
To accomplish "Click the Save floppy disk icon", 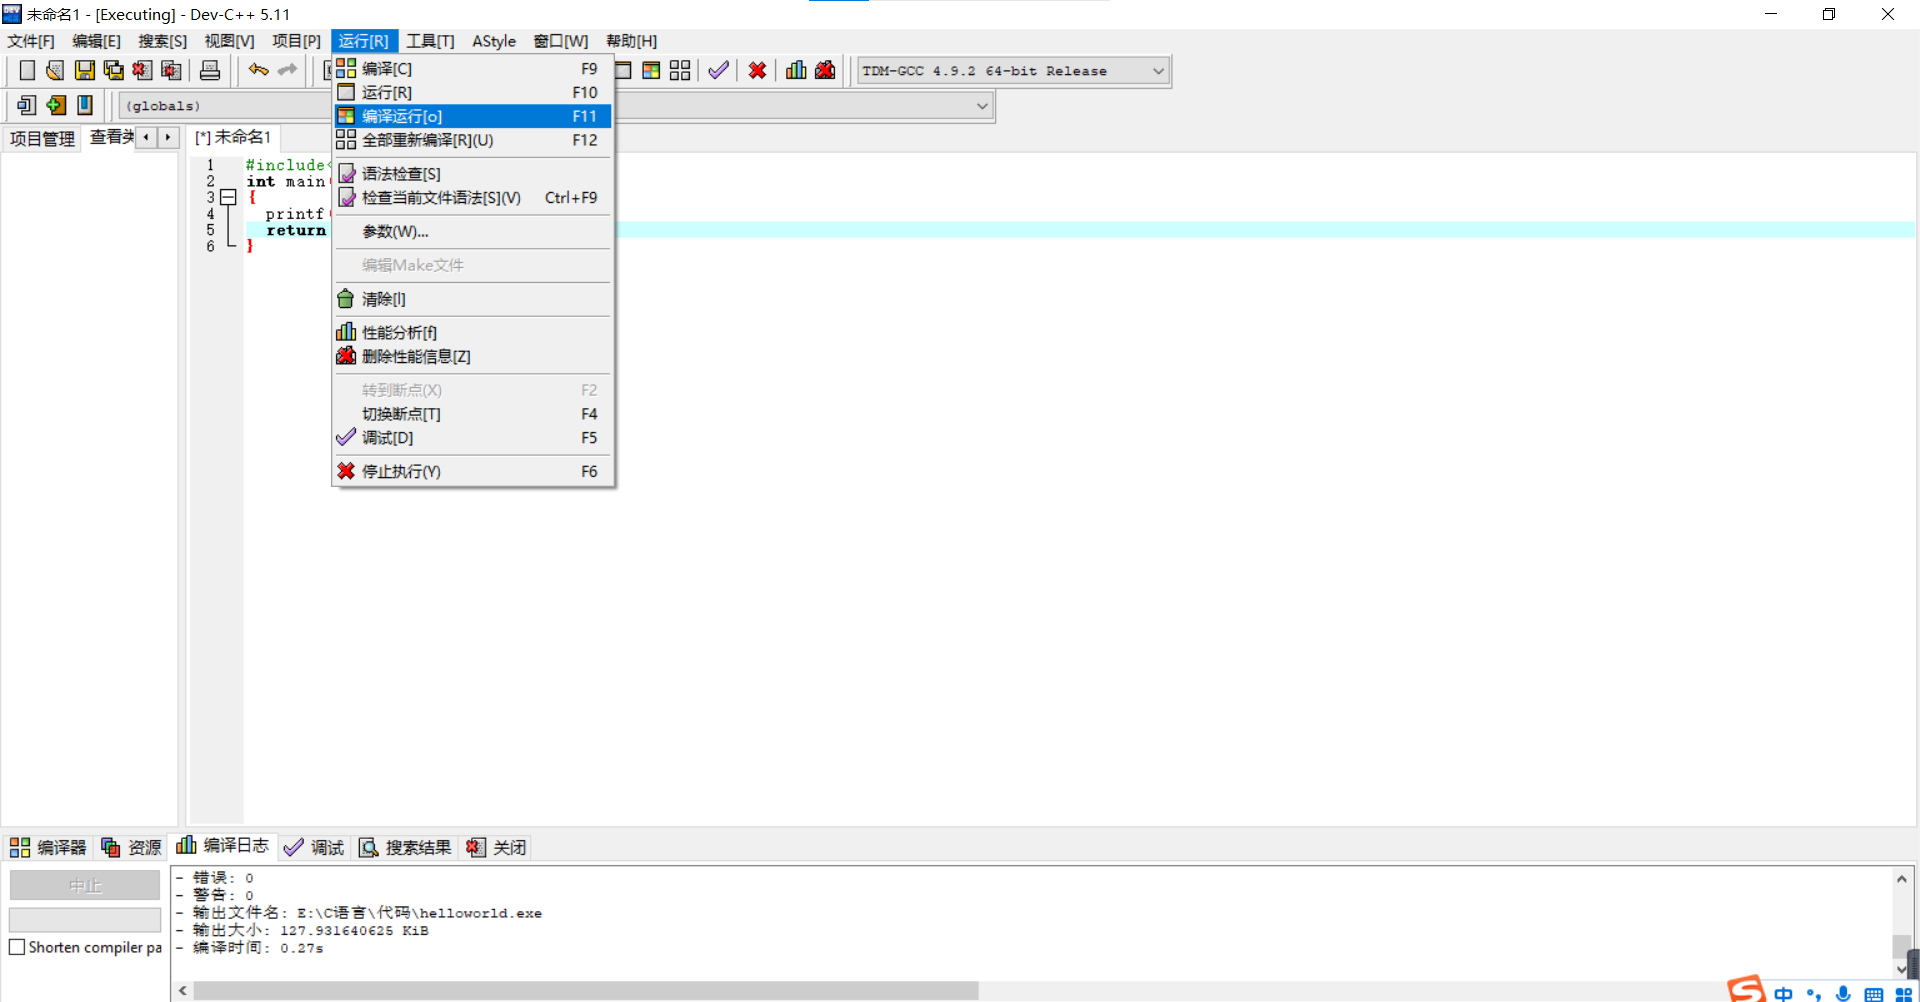I will 85,70.
